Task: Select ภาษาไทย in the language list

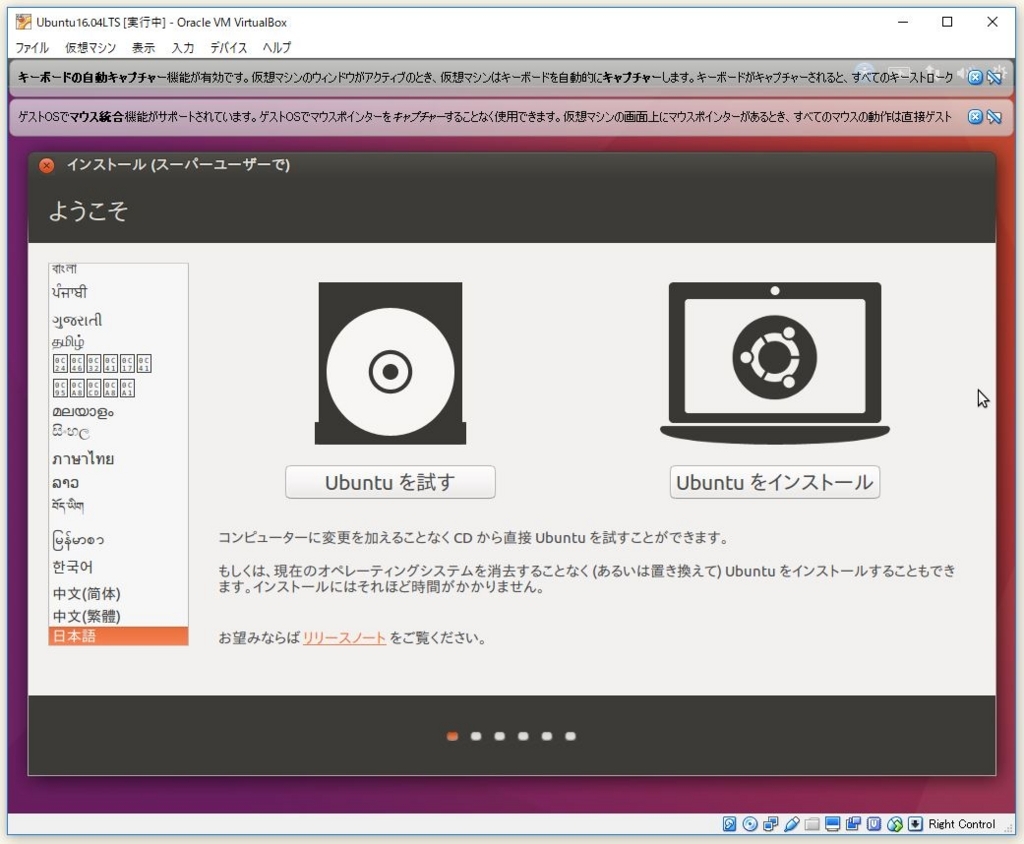Action: coord(83,459)
